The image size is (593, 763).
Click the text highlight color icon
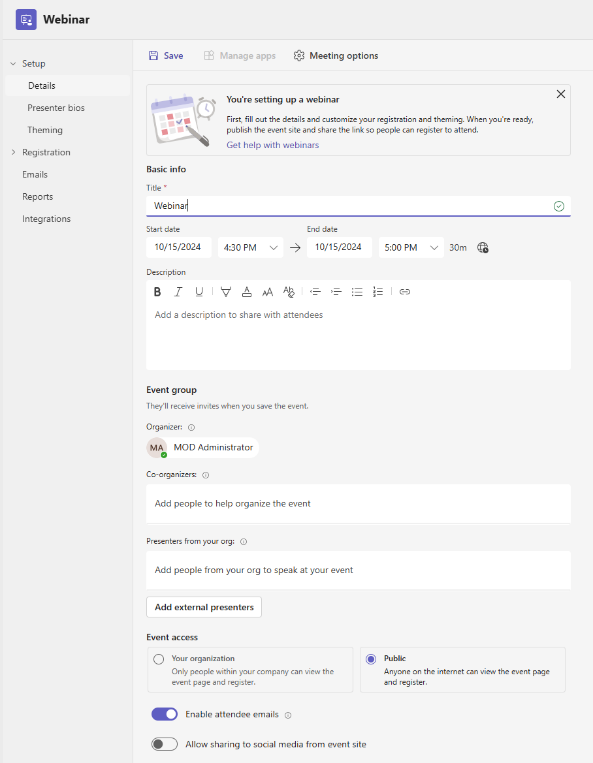[226, 292]
